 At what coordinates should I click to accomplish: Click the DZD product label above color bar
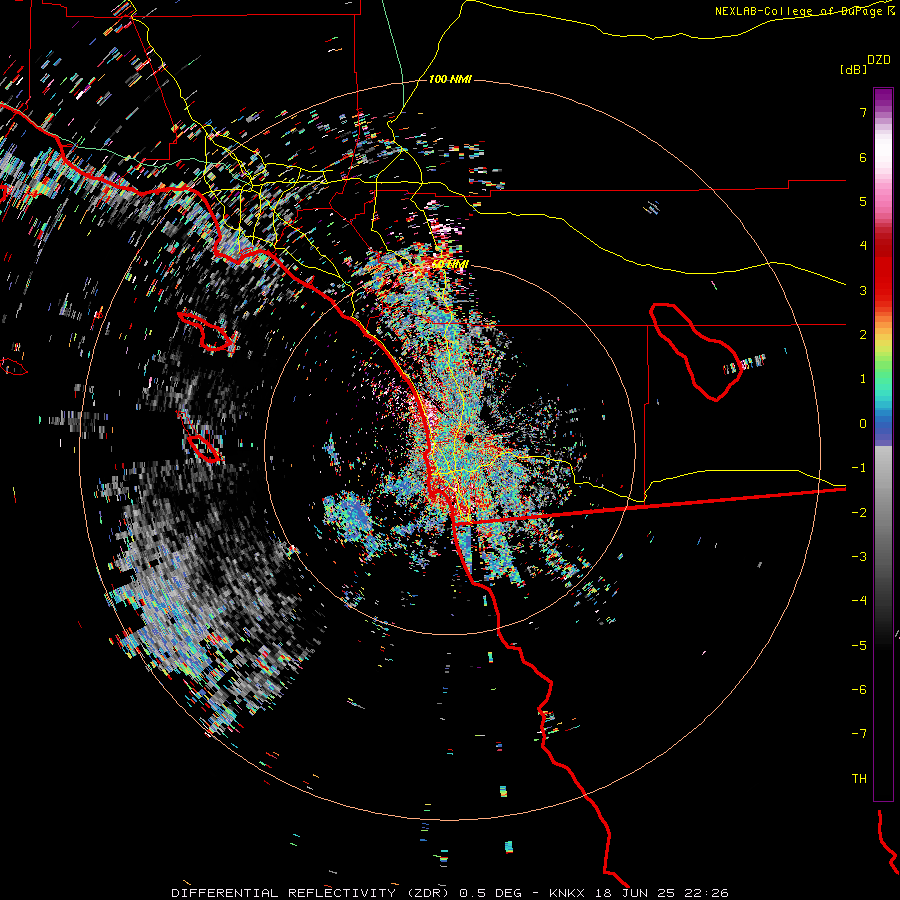click(879, 60)
